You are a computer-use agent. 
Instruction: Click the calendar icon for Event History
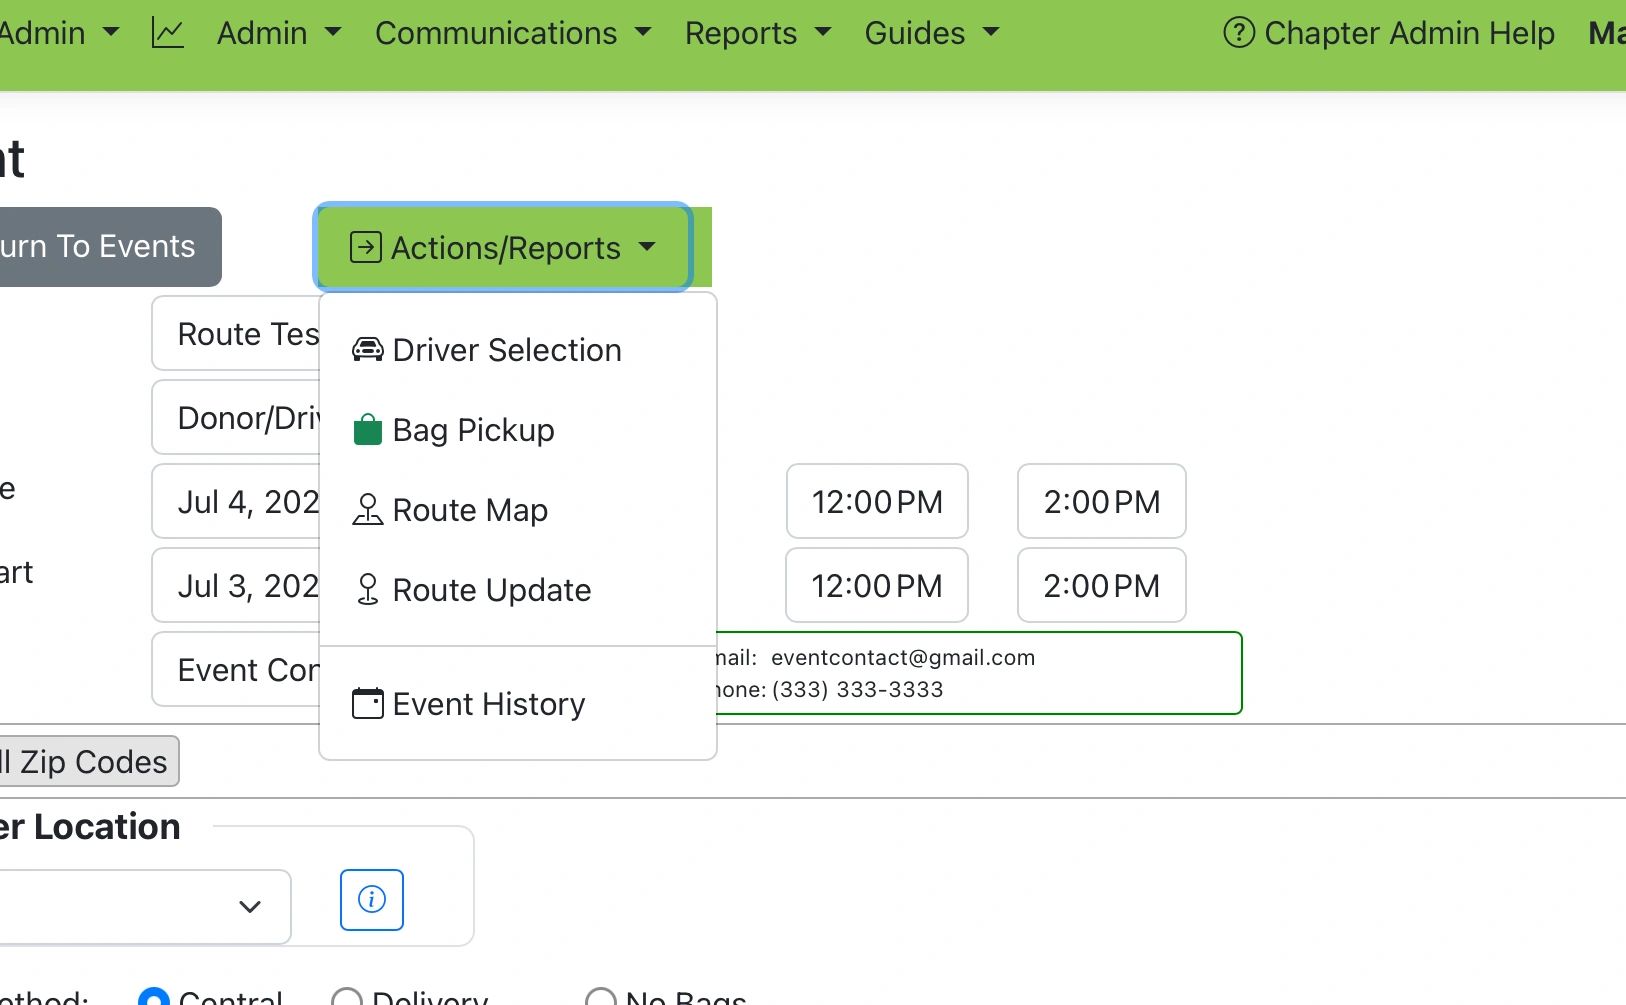[x=367, y=704]
